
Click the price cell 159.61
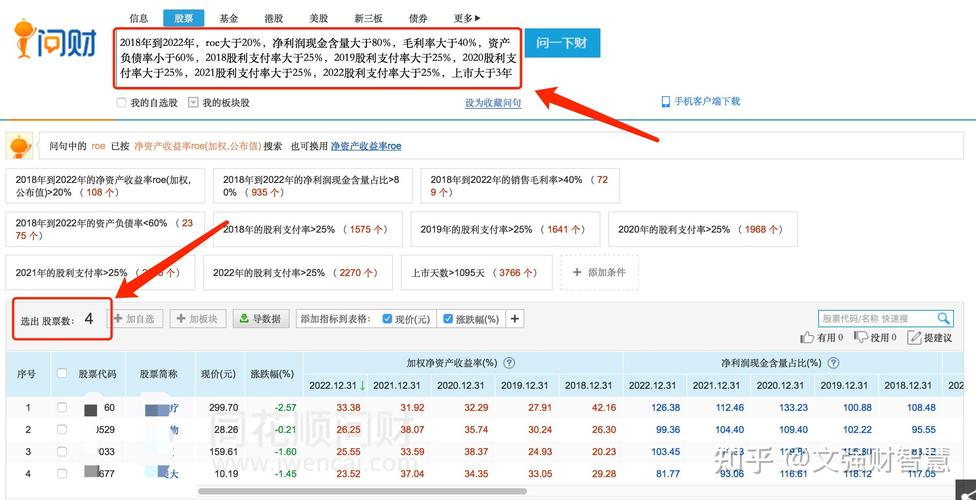[x=224, y=451]
